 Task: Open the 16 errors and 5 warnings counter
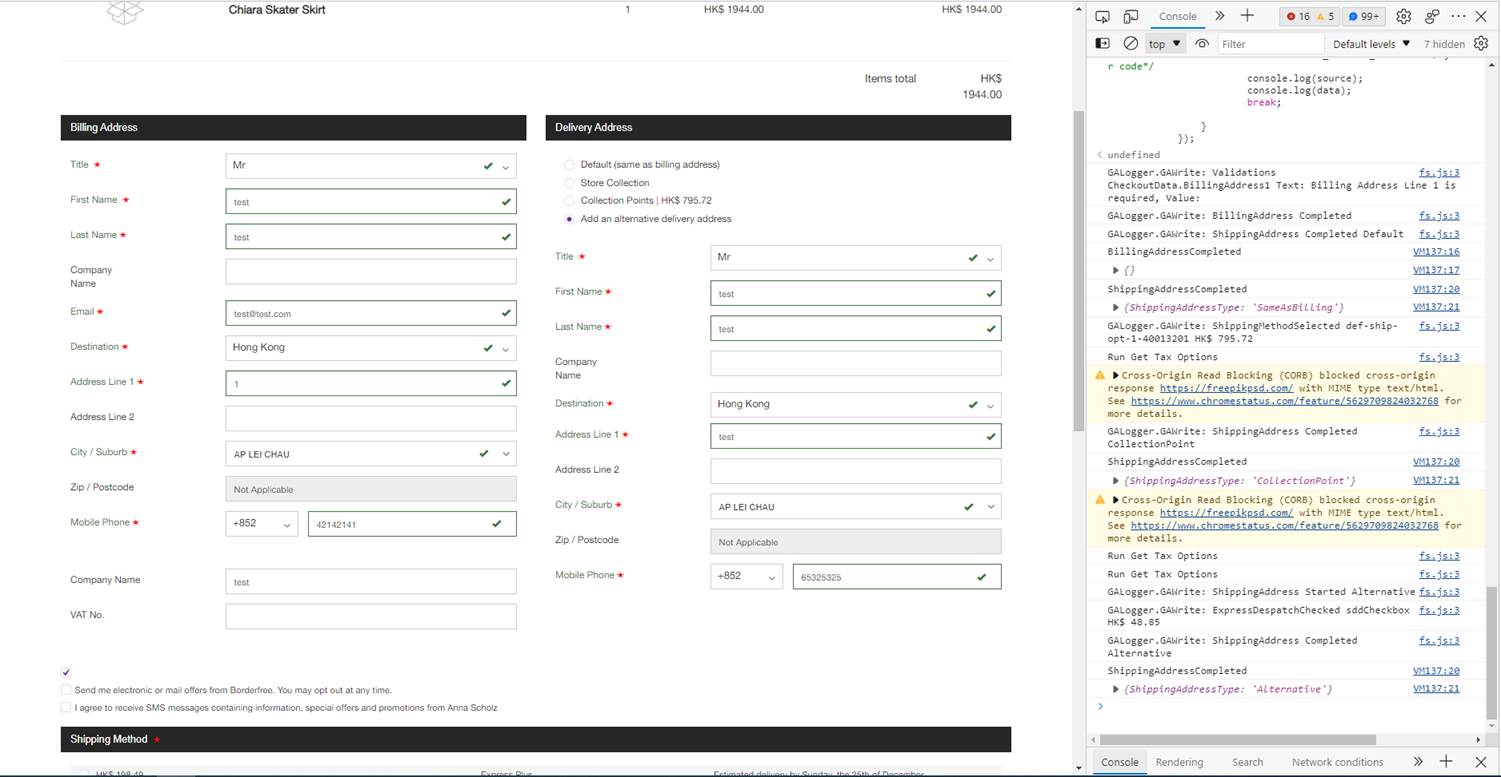click(1310, 16)
